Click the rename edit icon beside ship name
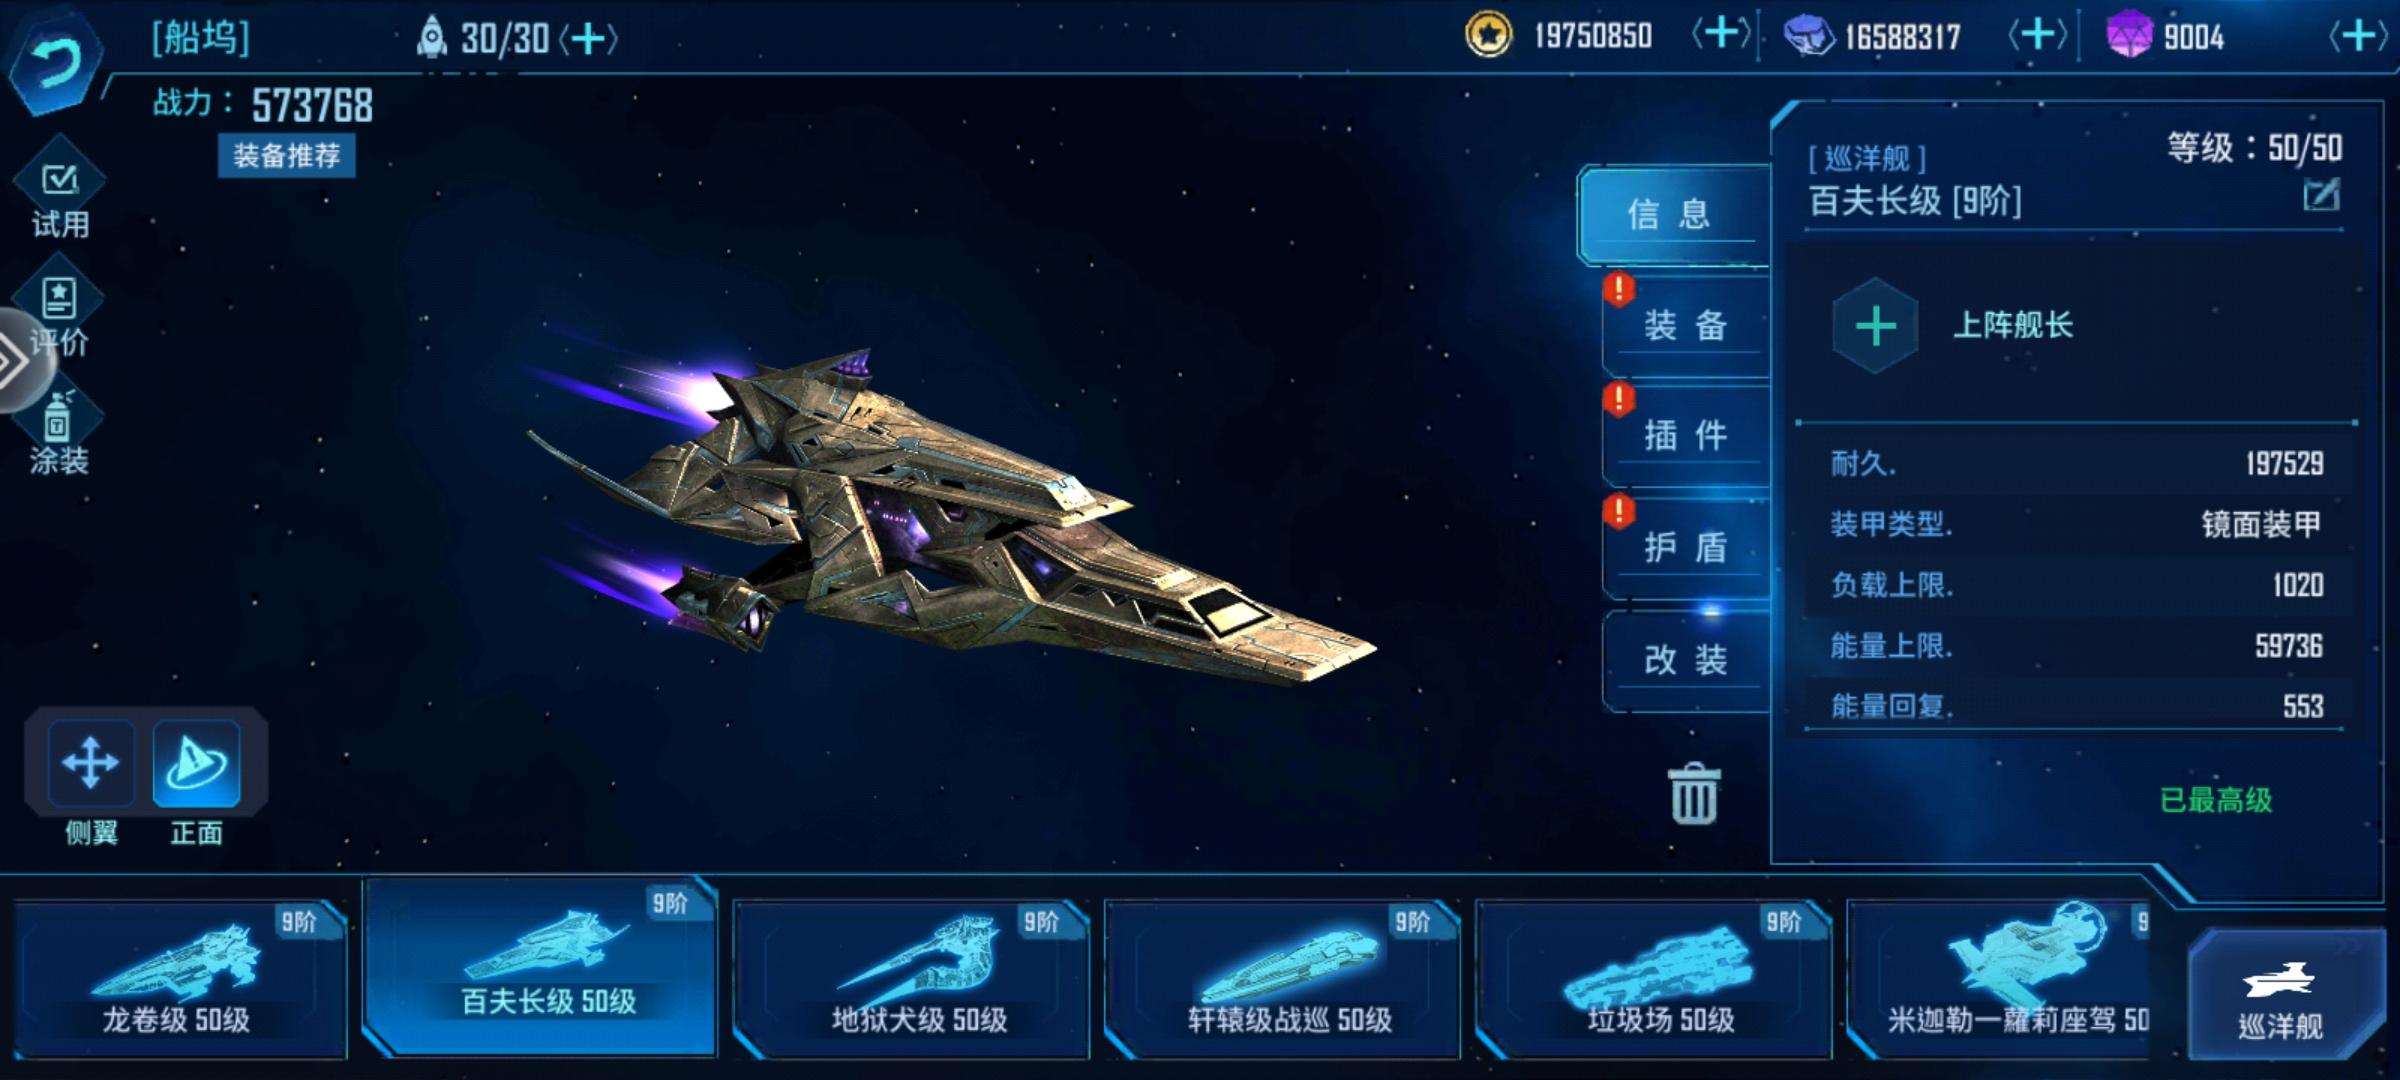Image resolution: width=2400 pixels, height=1080 pixels. [x=2320, y=194]
